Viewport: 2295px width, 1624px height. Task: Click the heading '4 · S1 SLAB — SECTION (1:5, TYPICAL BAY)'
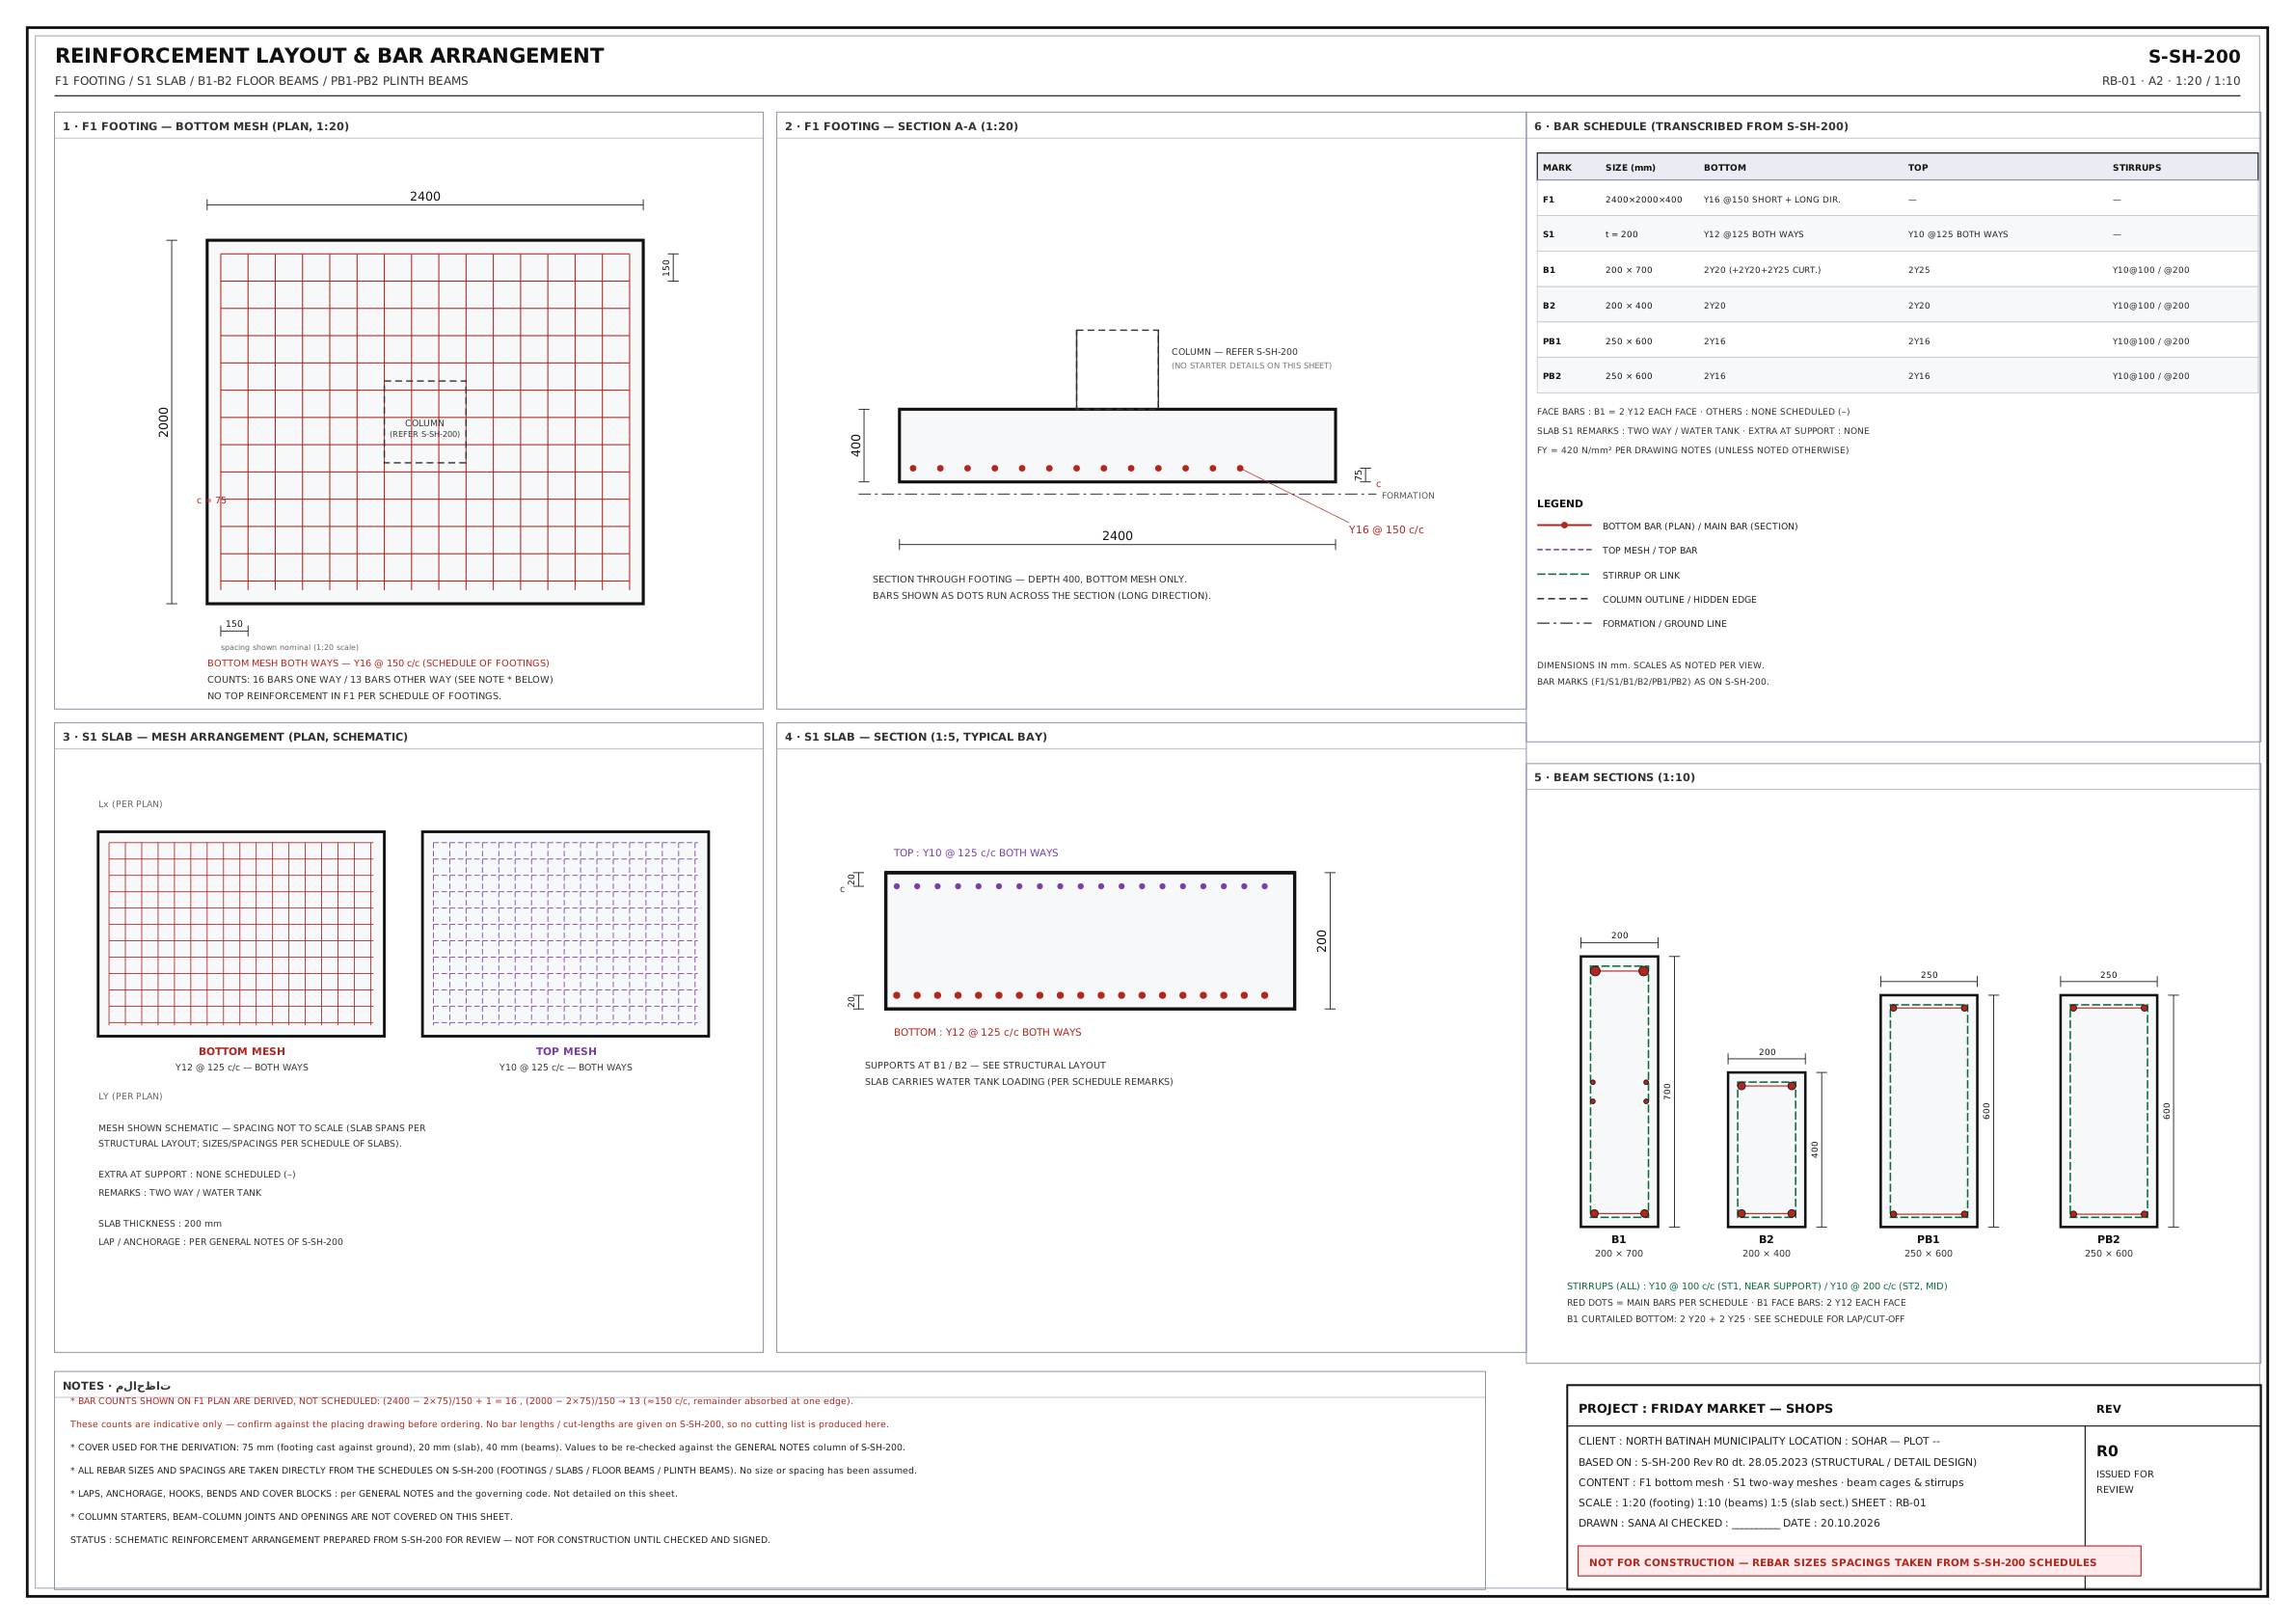pos(916,737)
